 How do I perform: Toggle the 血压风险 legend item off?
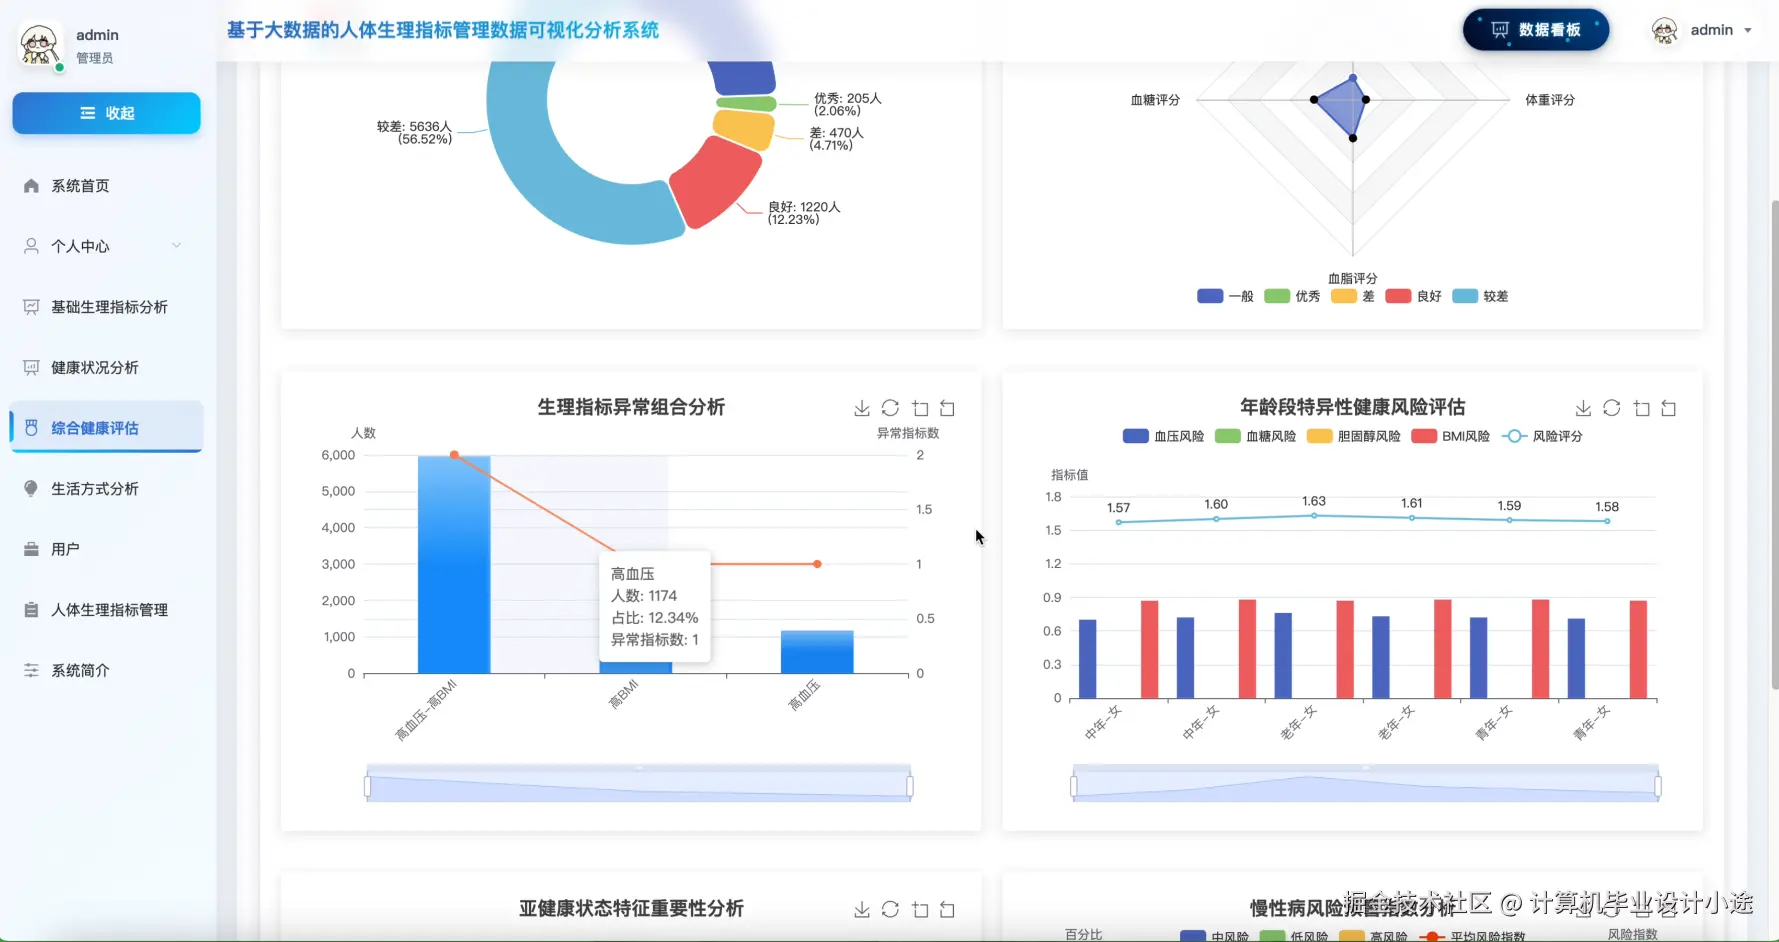[x=1164, y=436]
